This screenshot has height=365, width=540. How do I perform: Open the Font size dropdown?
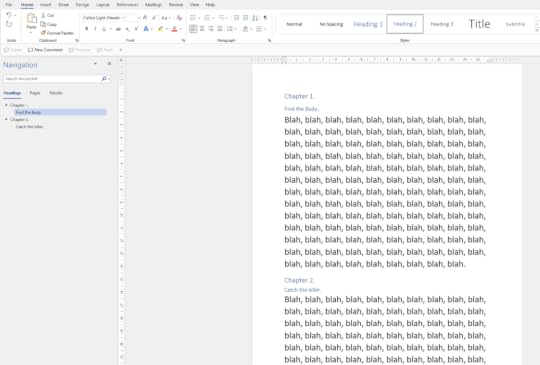tap(138, 18)
